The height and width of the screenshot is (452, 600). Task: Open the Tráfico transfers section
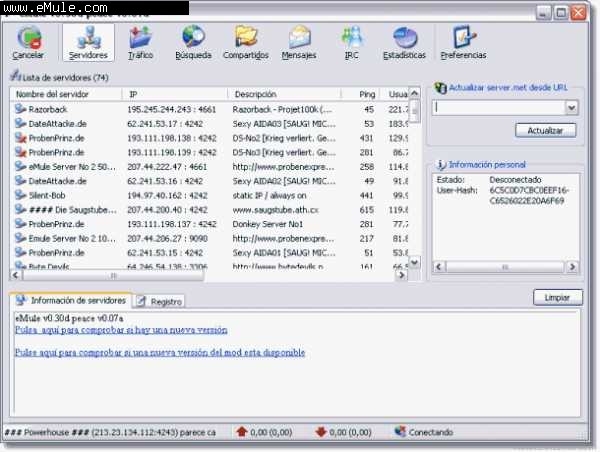pos(140,42)
